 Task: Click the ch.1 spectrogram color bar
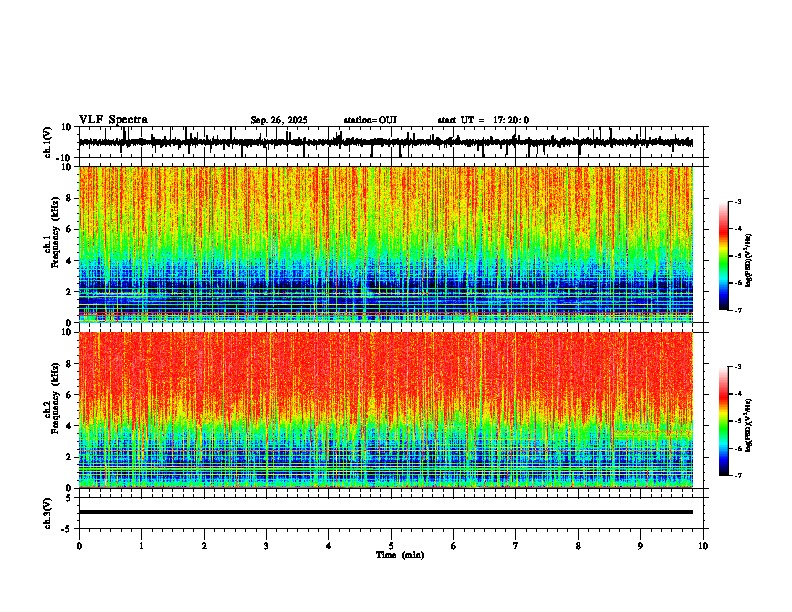coord(724,256)
